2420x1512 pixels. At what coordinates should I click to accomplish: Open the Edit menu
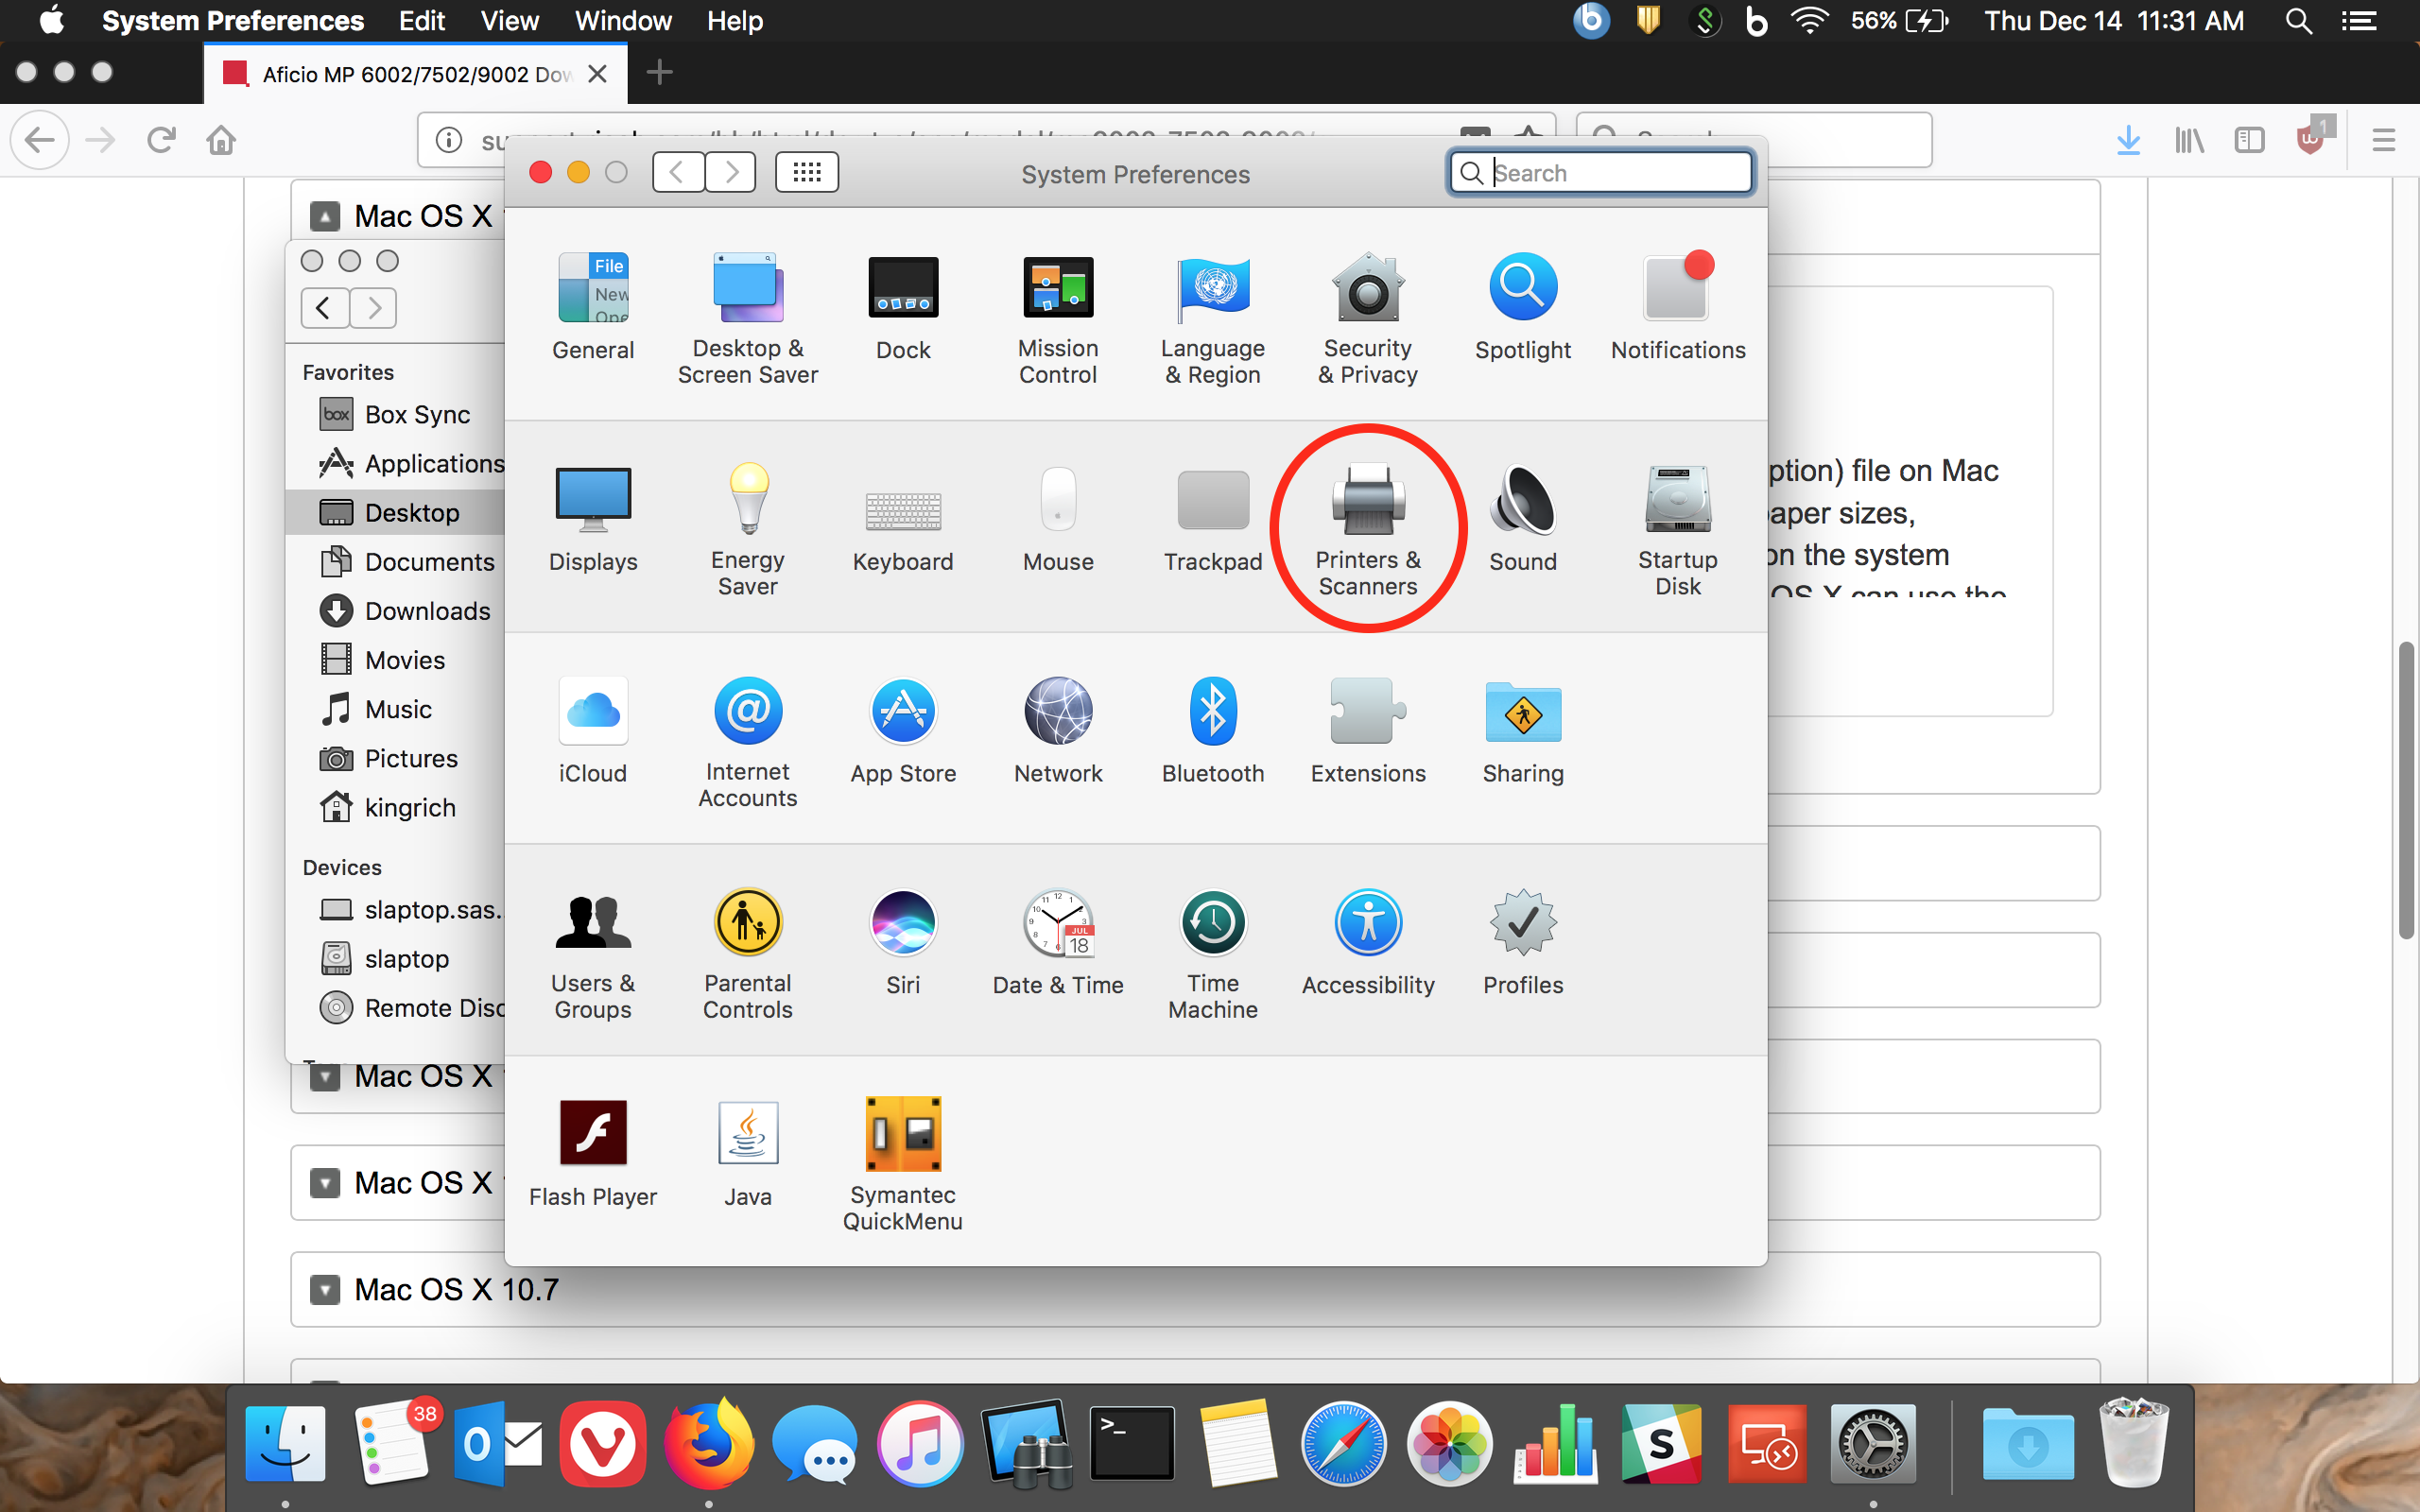coord(422,21)
